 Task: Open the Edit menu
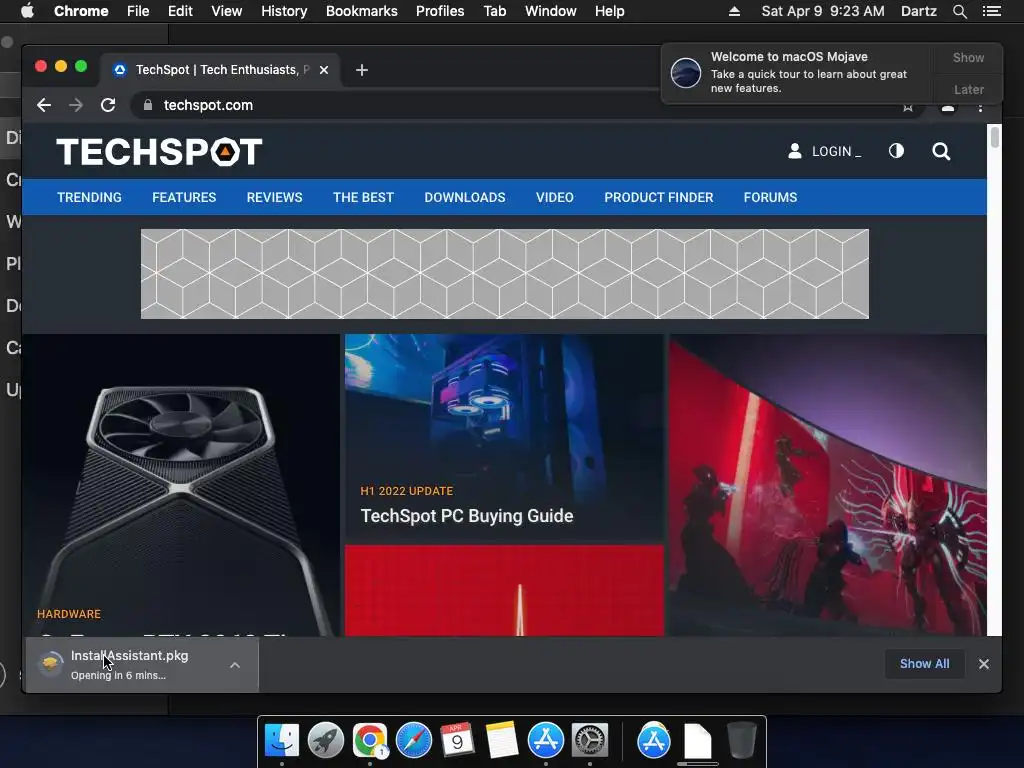pos(180,11)
